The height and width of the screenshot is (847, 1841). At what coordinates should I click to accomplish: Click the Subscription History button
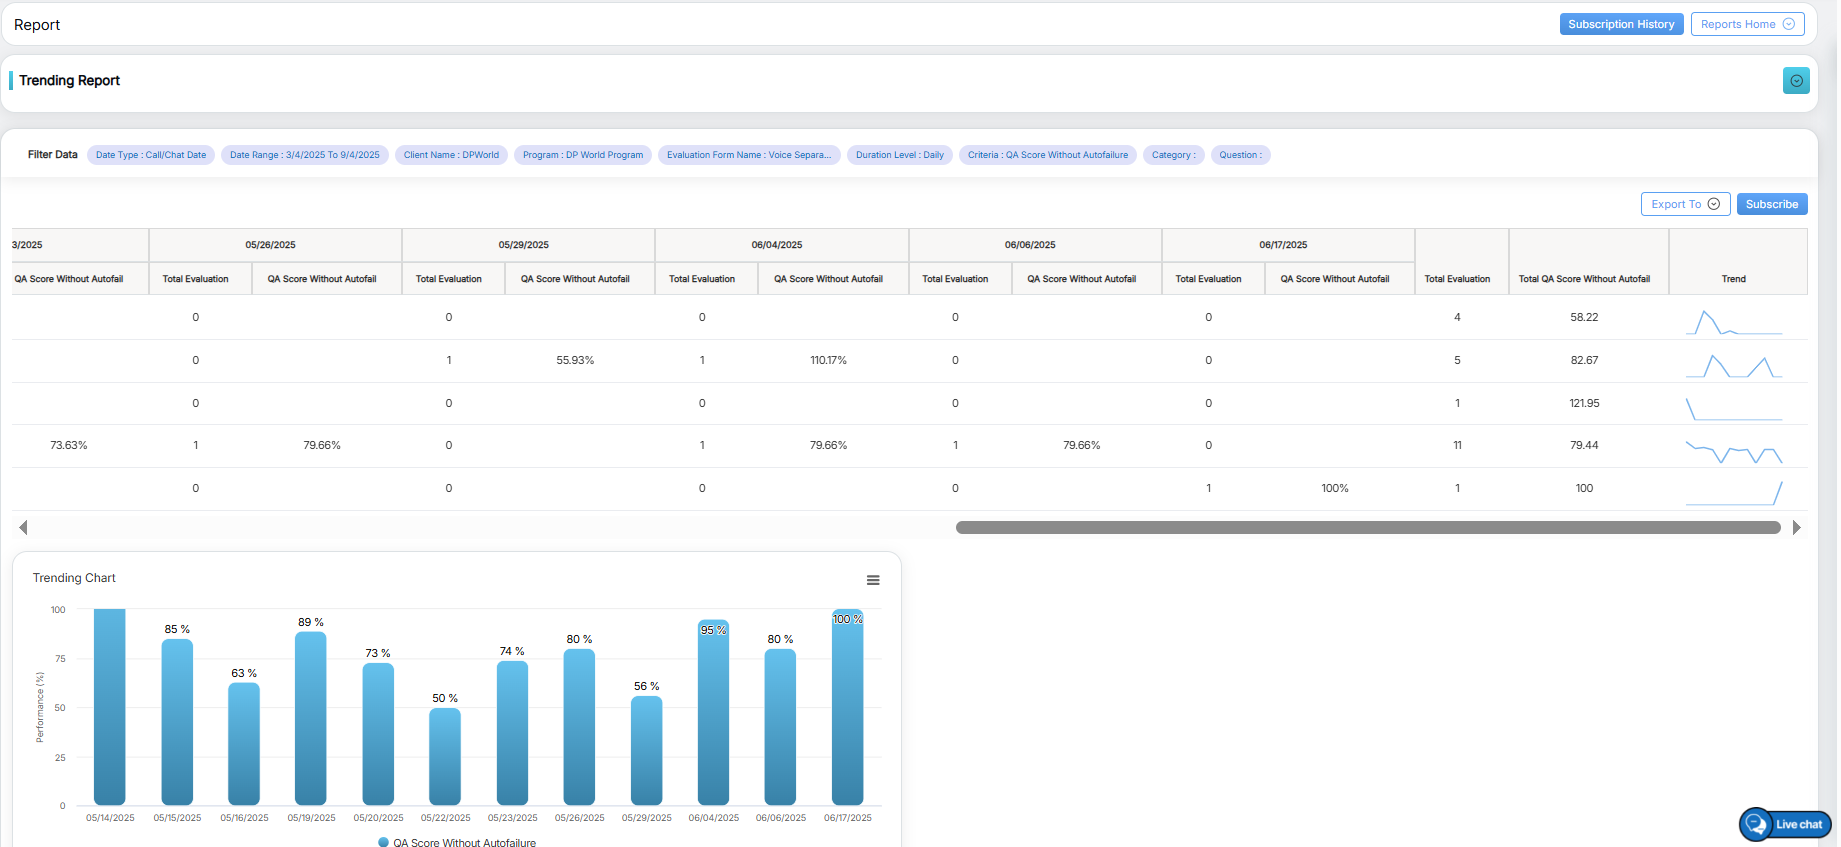[x=1620, y=24]
